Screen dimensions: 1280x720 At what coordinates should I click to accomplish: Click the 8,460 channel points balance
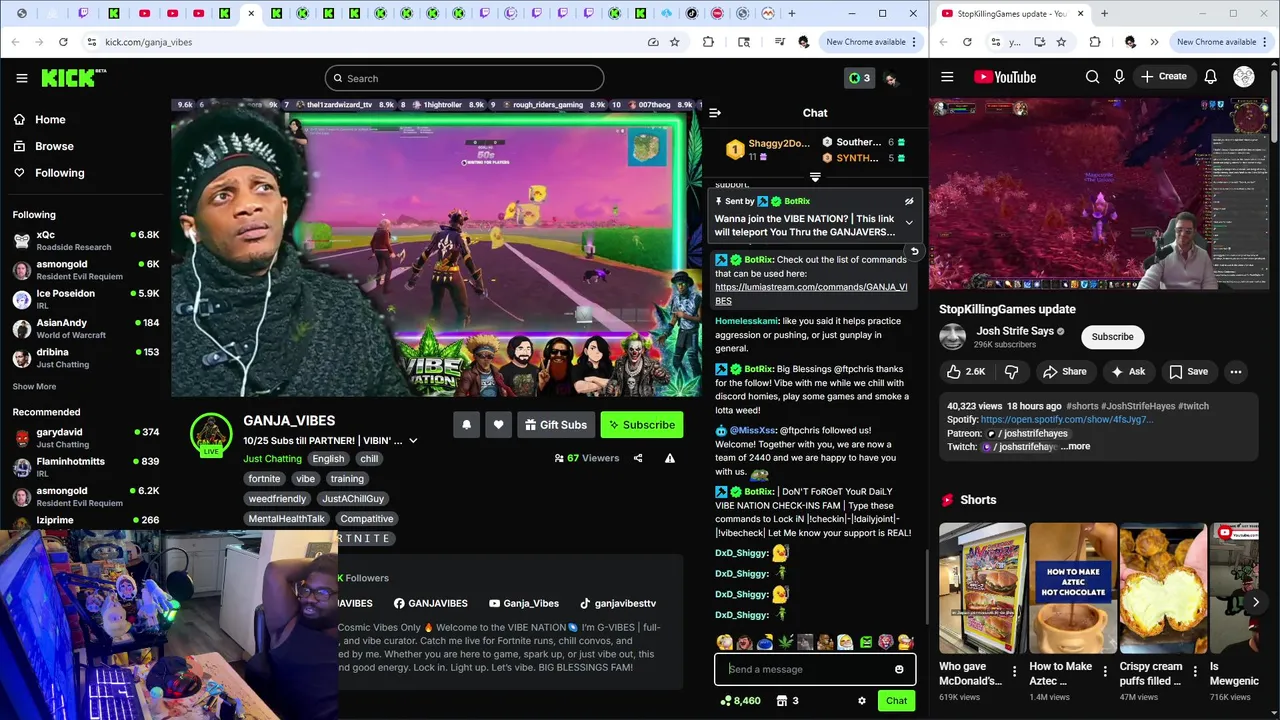point(740,701)
